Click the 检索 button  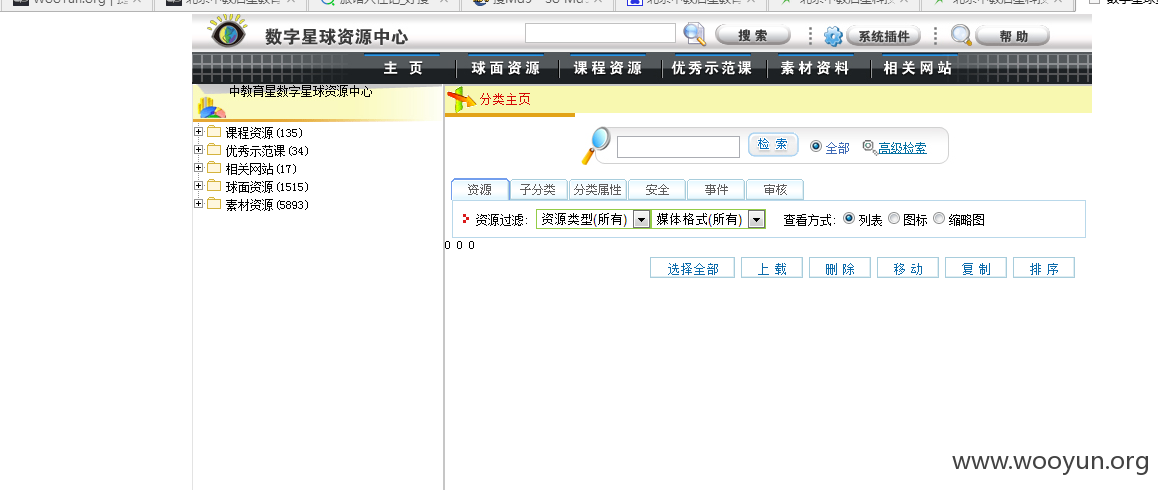click(773, 145)
